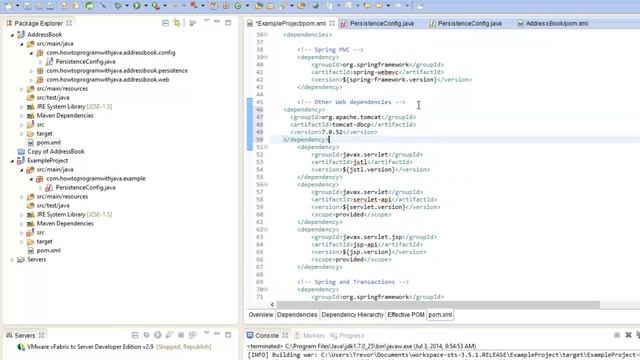Select the VMware vFabric tc Server entry

click(x=114, y=347)
